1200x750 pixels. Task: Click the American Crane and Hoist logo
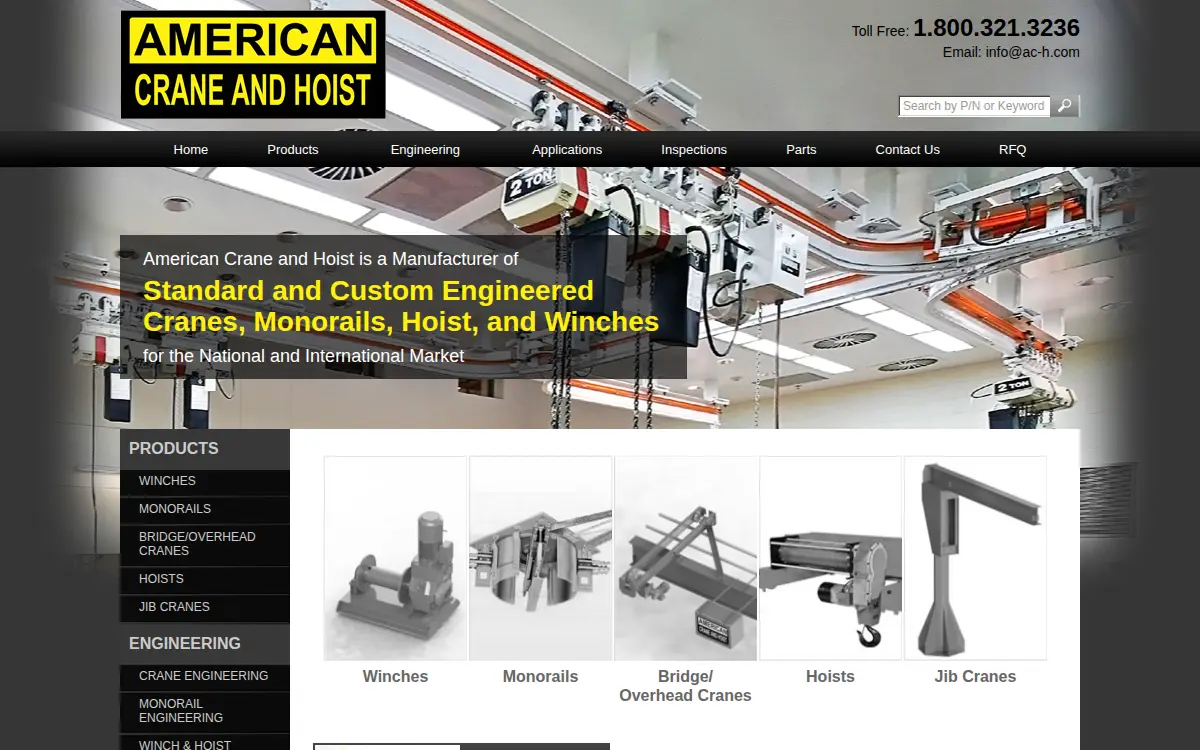click(x=253, y=65)
